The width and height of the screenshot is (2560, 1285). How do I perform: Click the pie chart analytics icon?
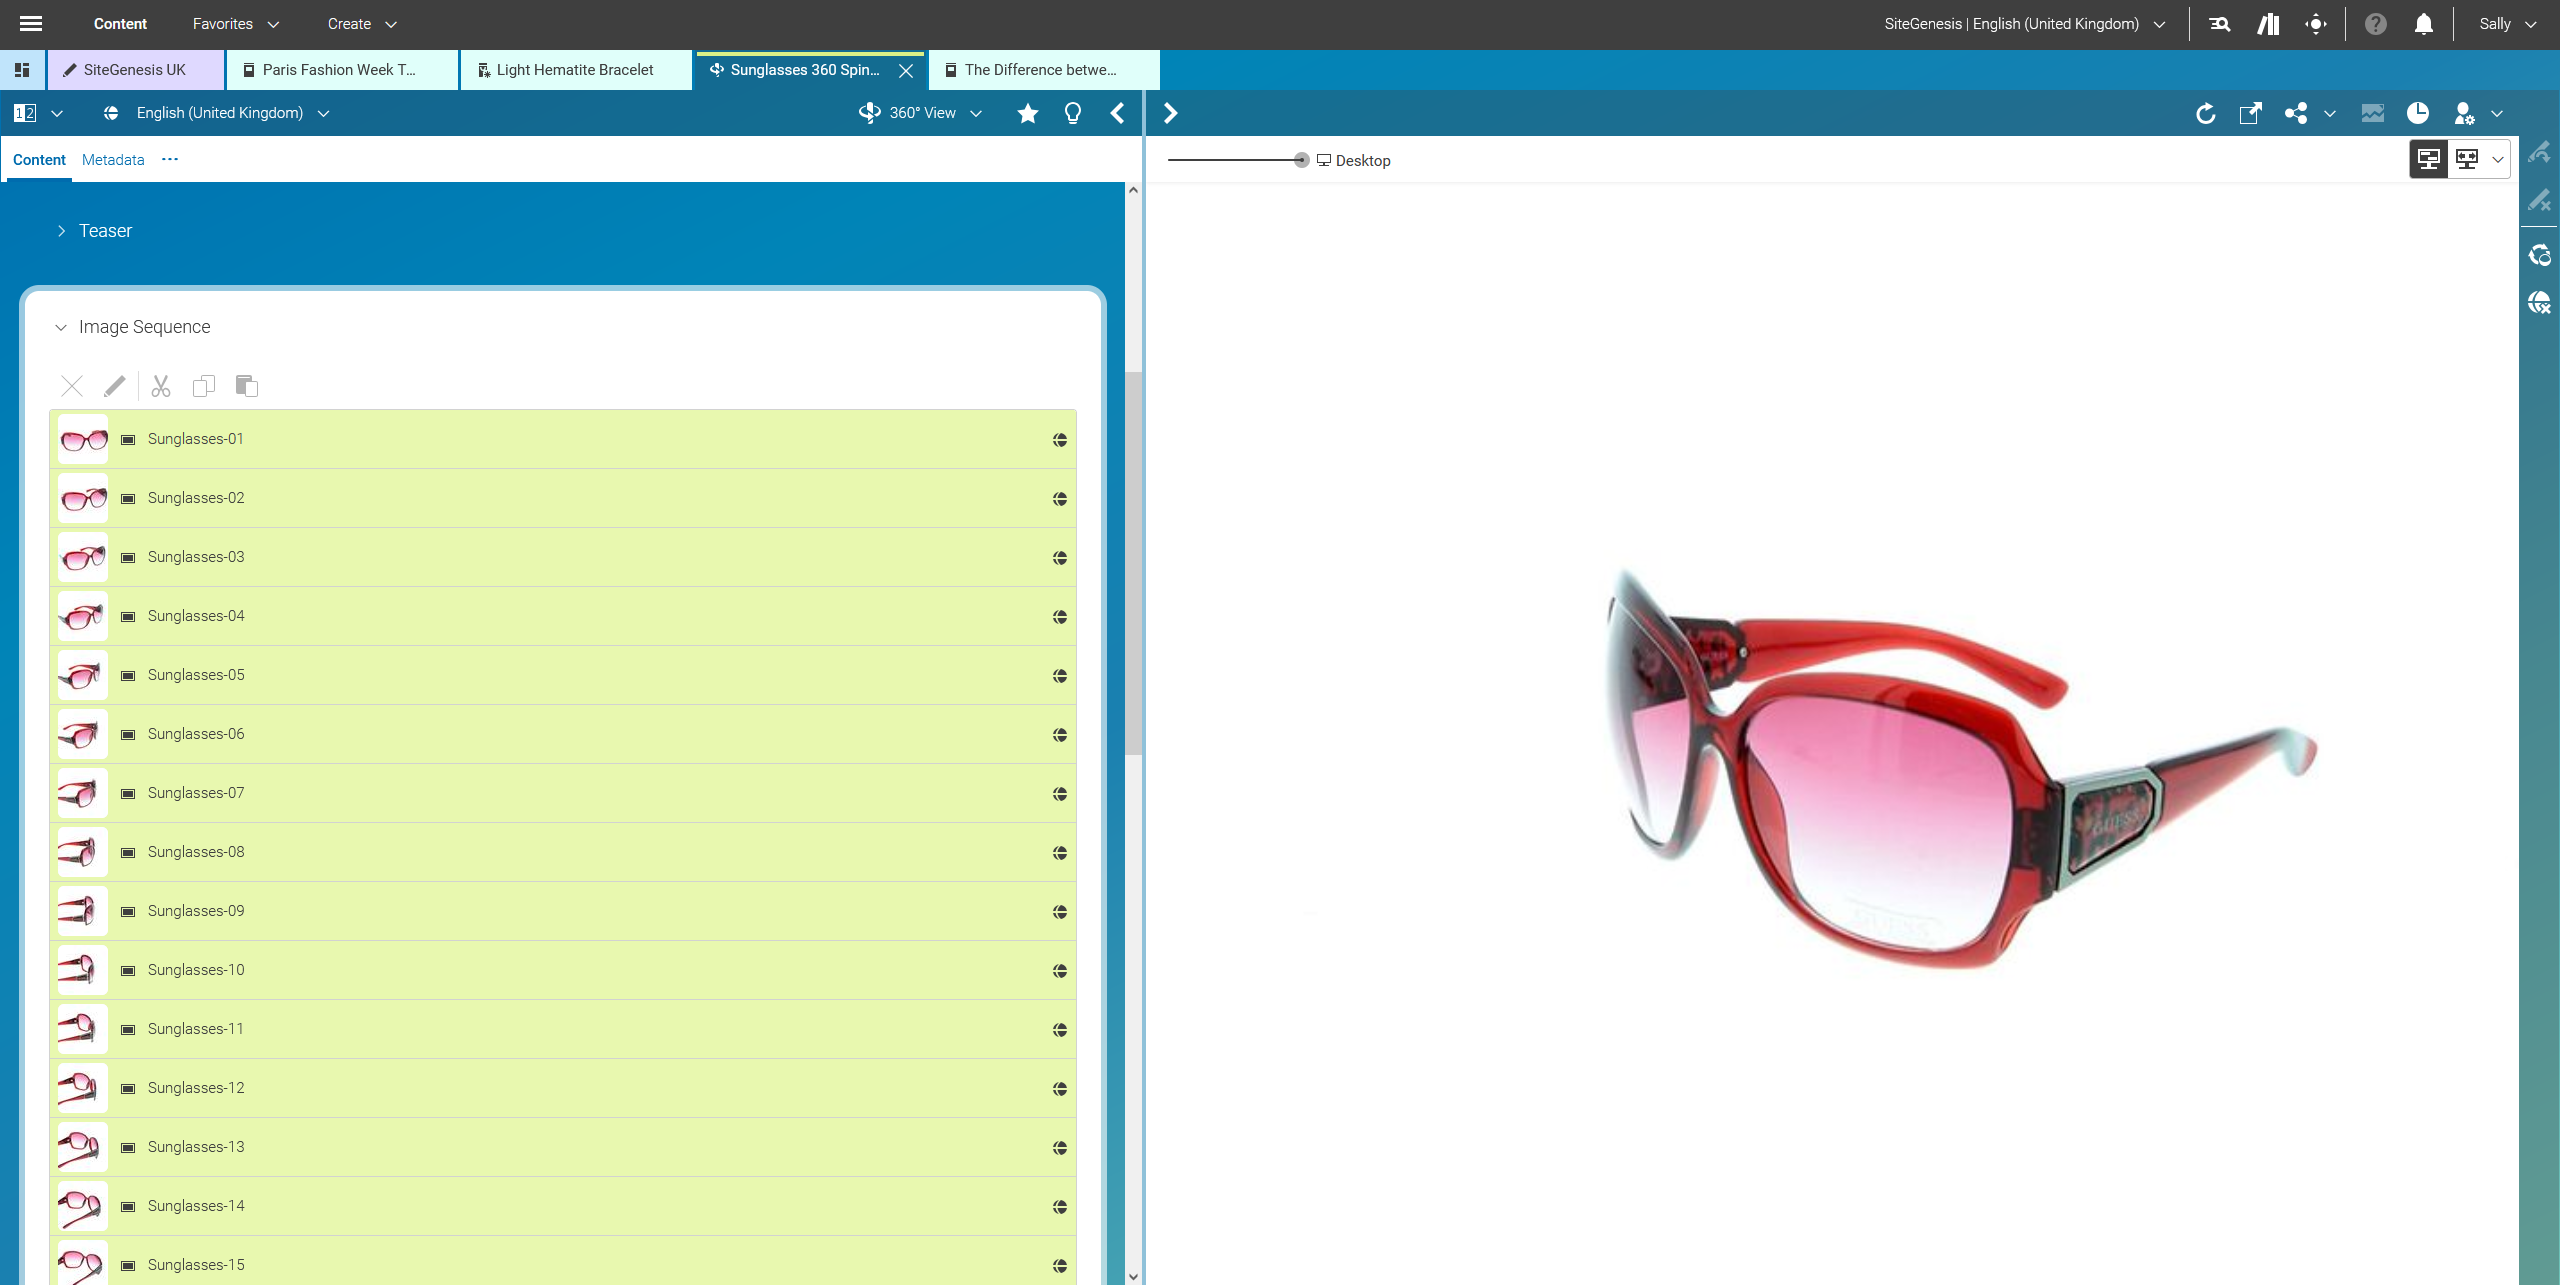click(x=2417, y=113)
